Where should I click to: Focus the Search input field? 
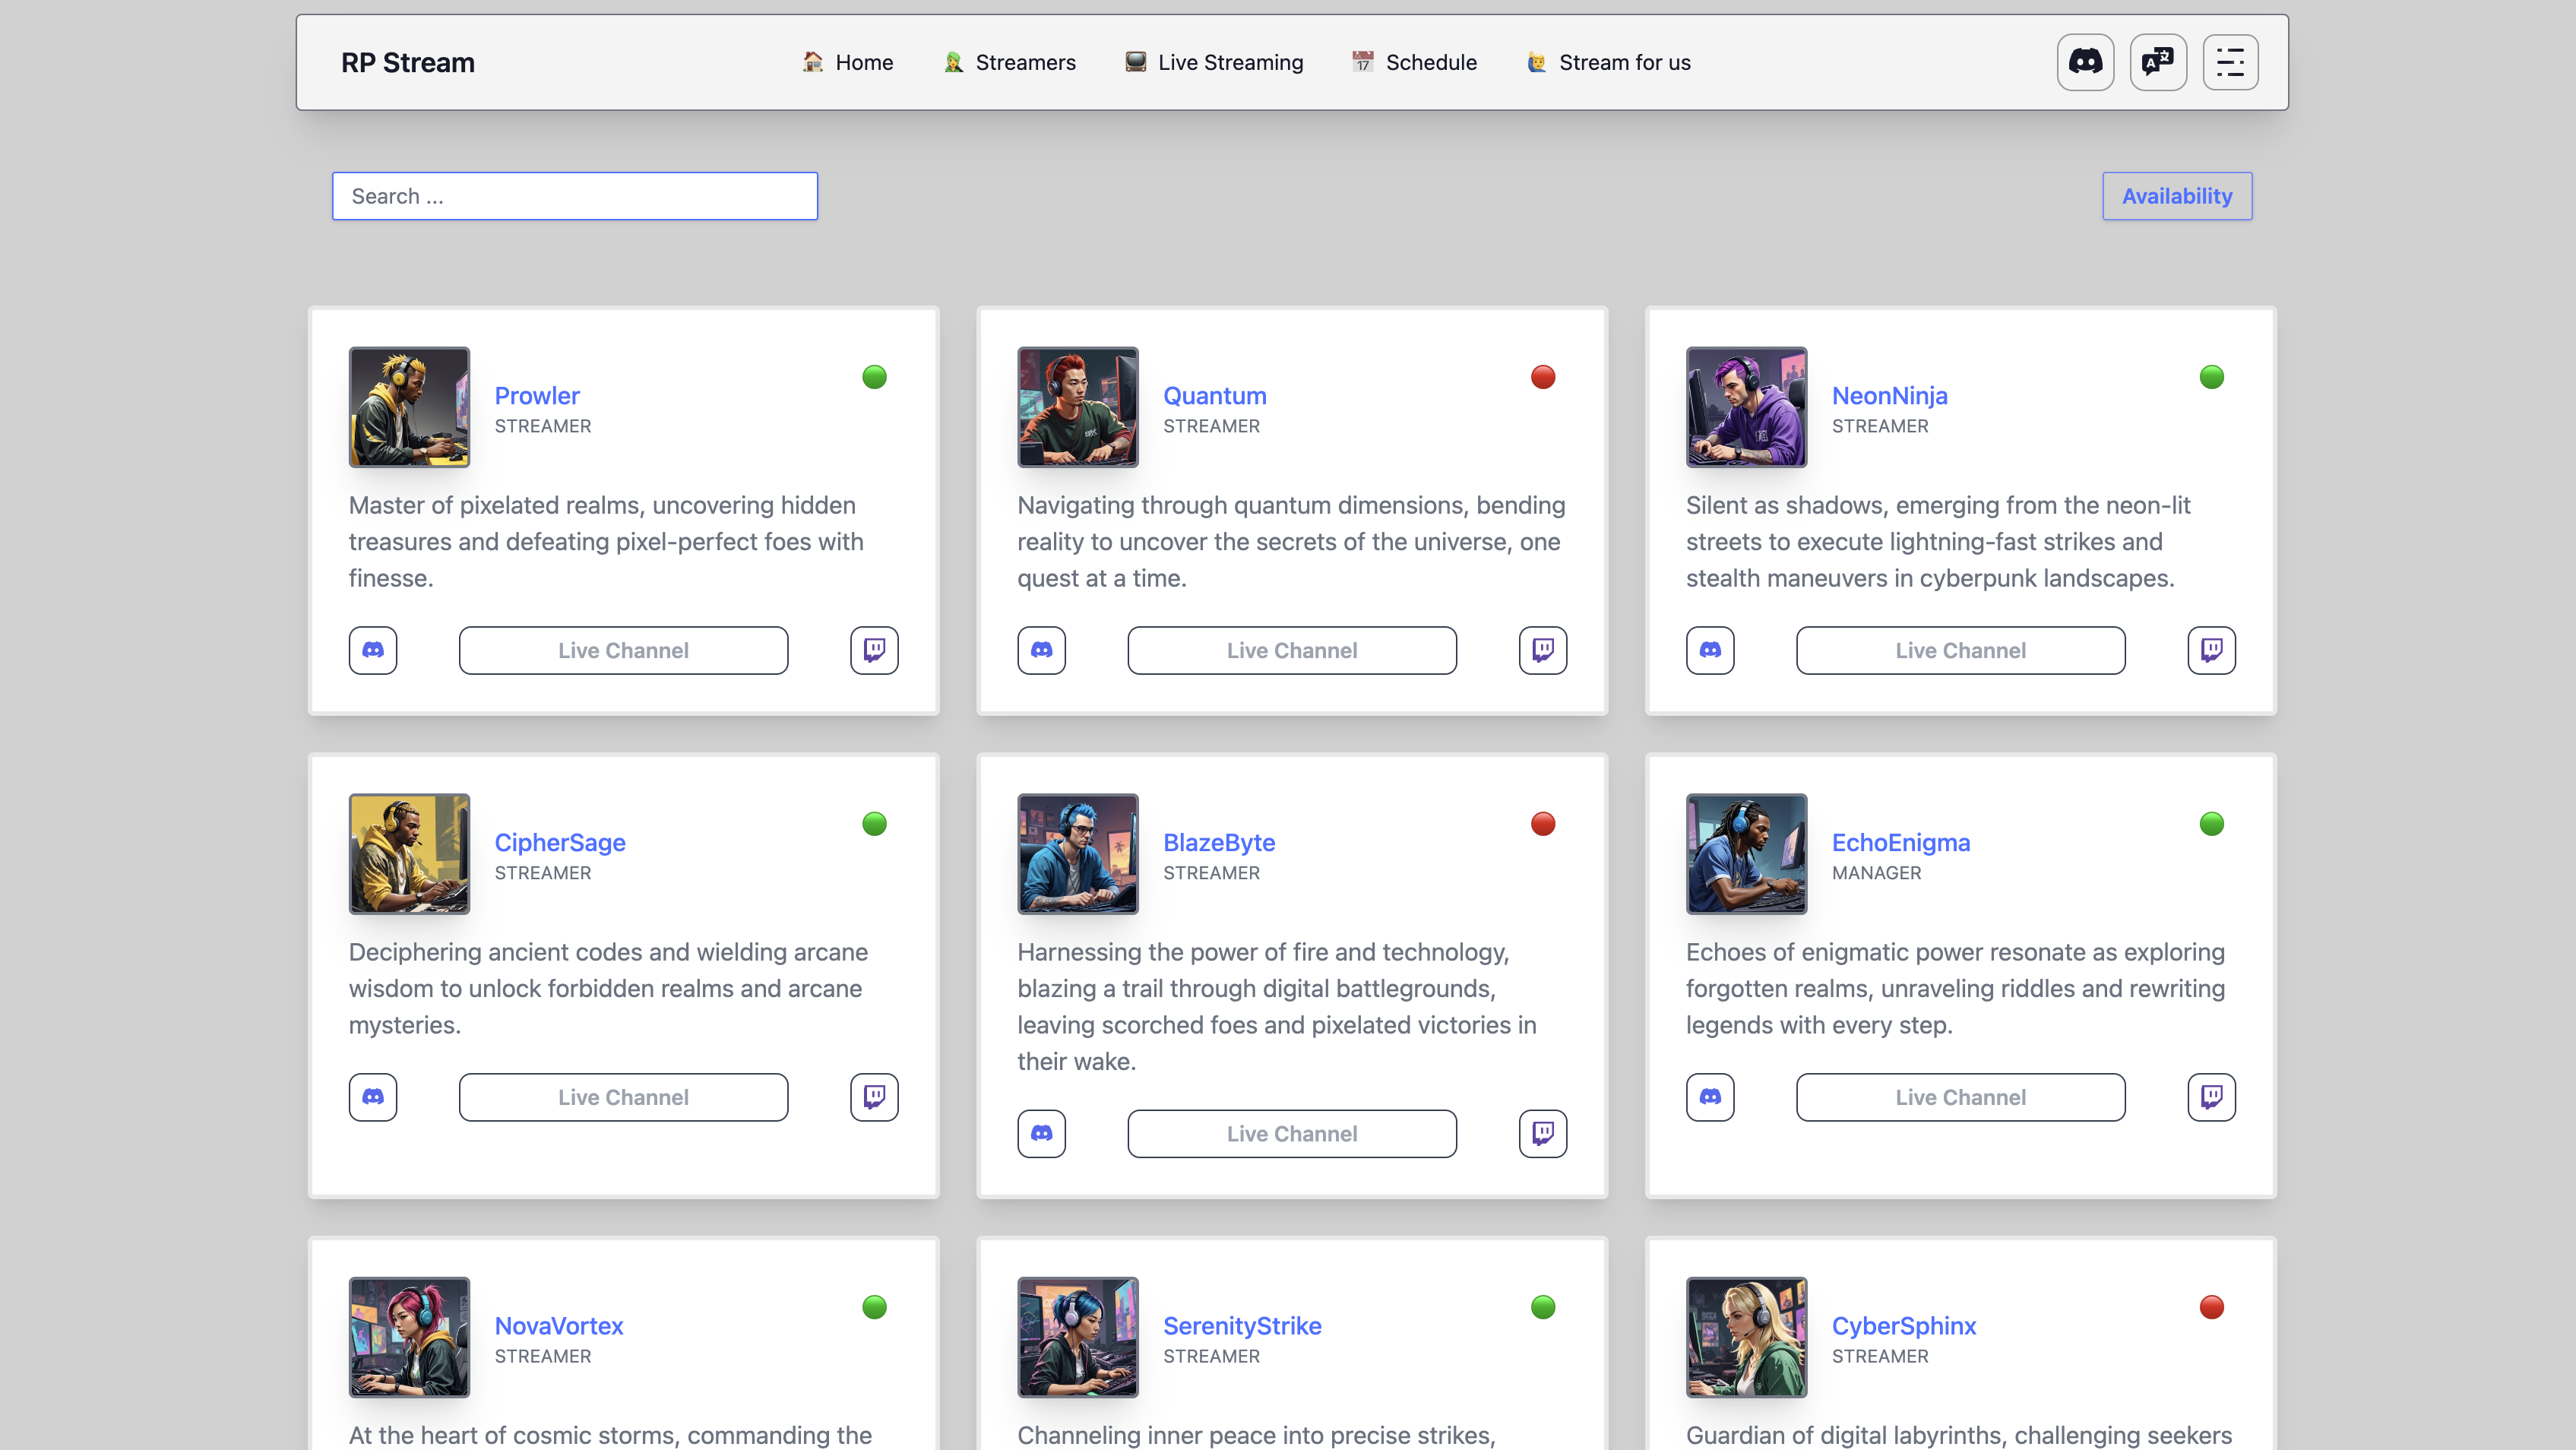click(575, 196)
